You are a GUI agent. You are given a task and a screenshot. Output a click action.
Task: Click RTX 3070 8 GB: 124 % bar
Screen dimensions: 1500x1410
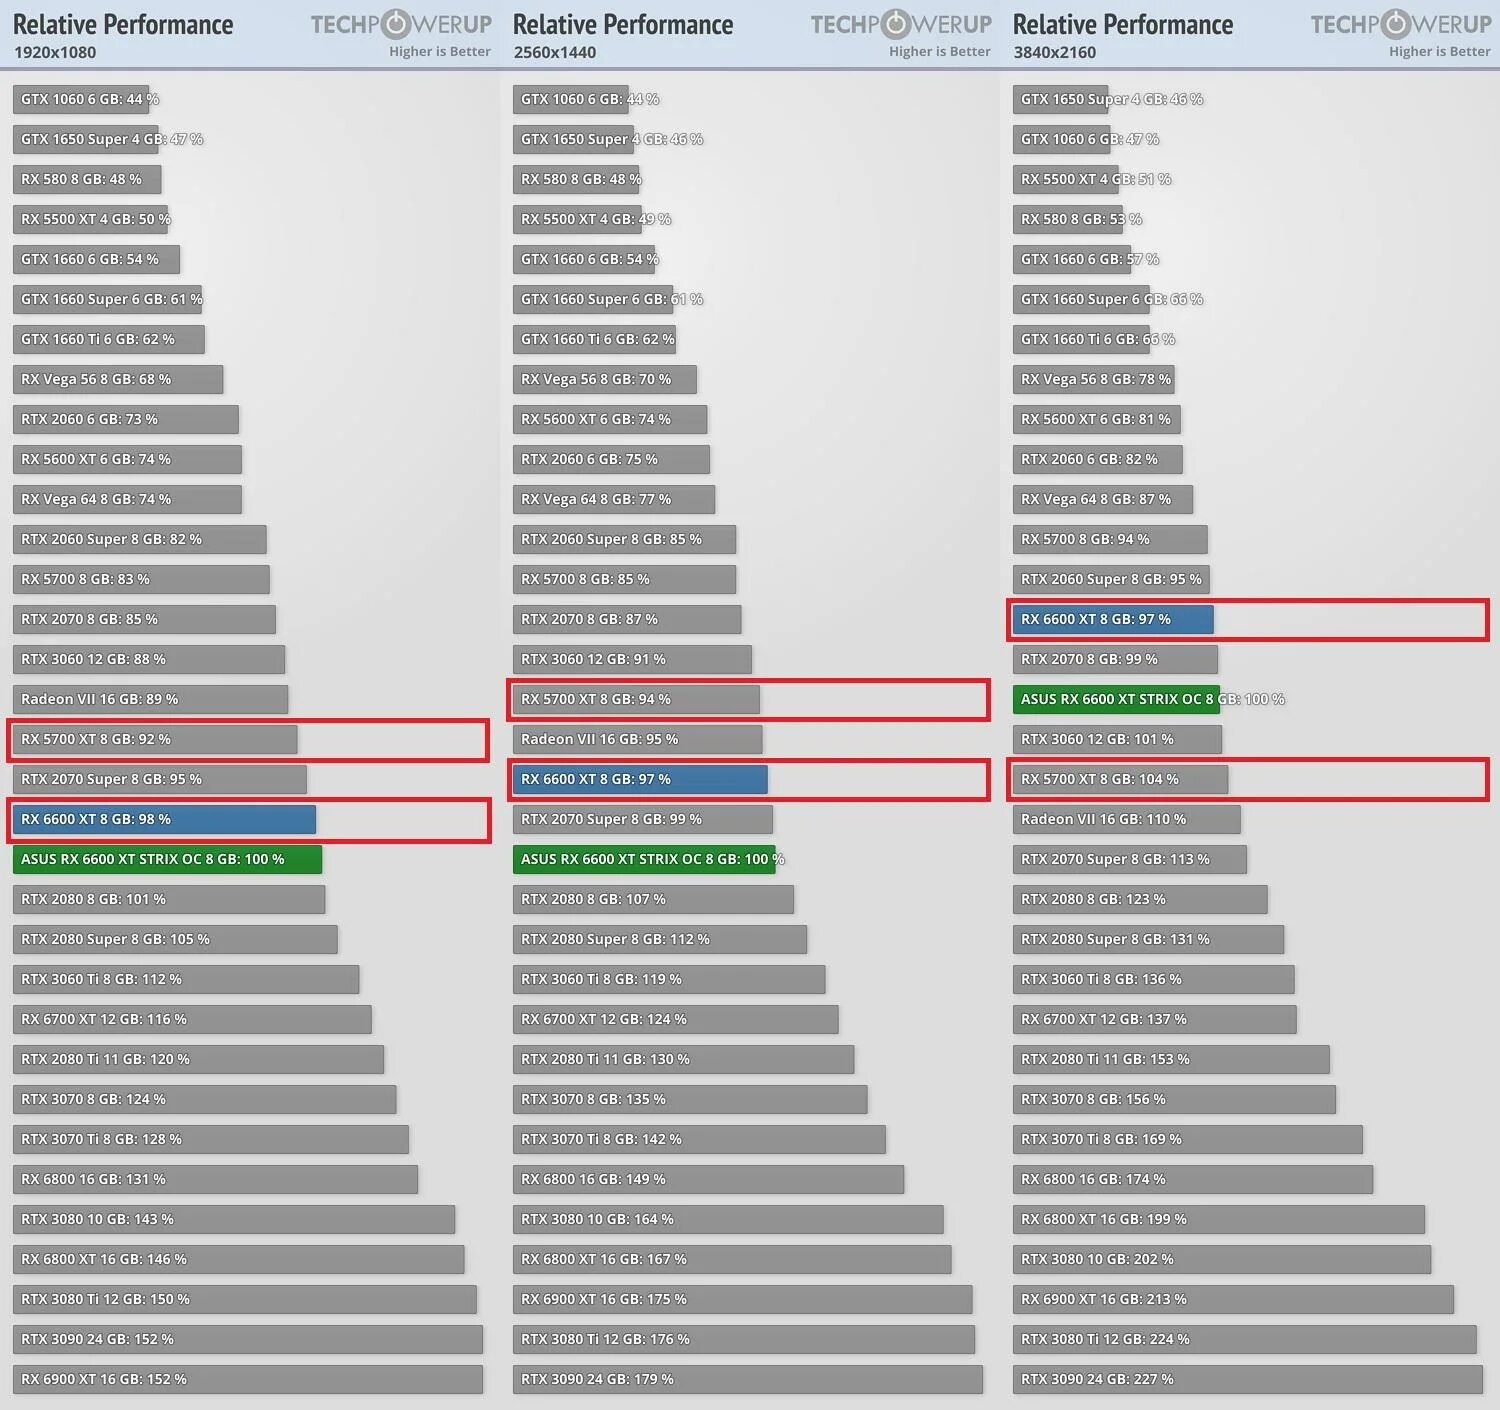(x=204, y=1099)
